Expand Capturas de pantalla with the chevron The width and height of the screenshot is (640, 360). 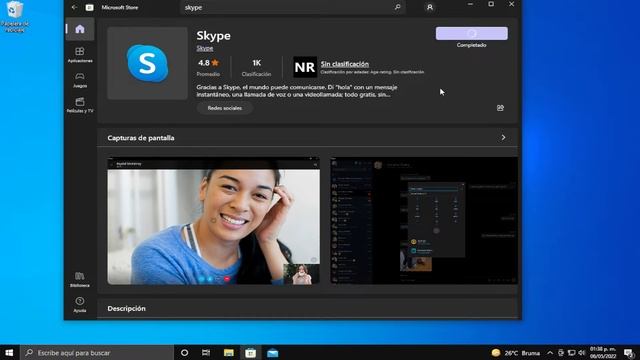(503, 138)
